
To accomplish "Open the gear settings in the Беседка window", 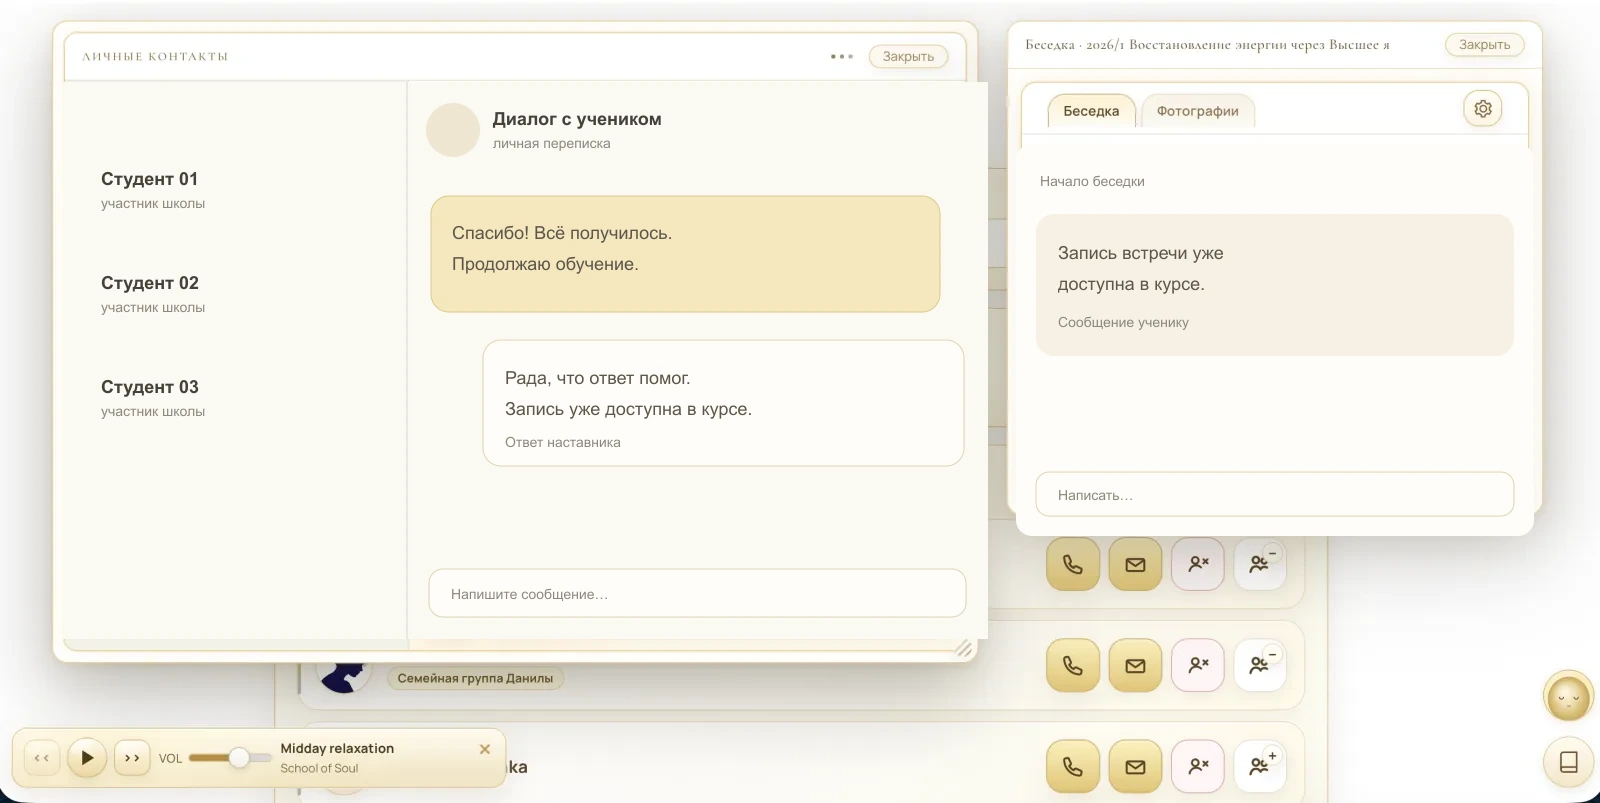I will 1483,109.
